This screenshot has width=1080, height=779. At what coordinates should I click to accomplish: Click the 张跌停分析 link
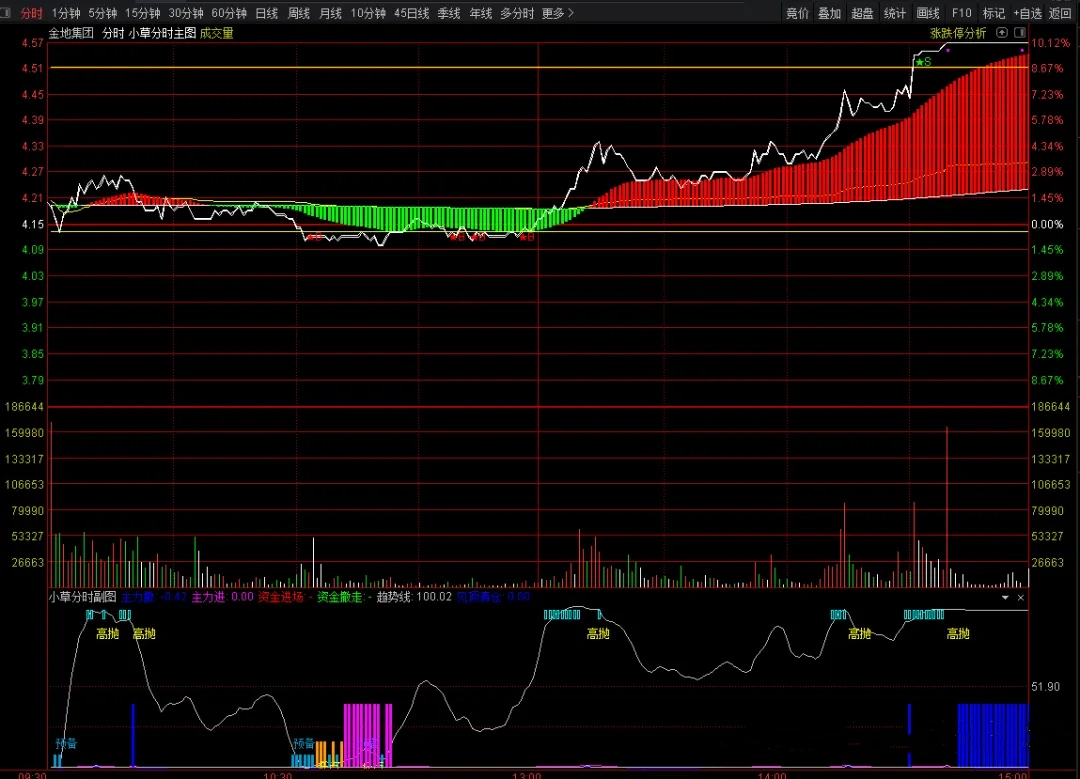point(957,33)
